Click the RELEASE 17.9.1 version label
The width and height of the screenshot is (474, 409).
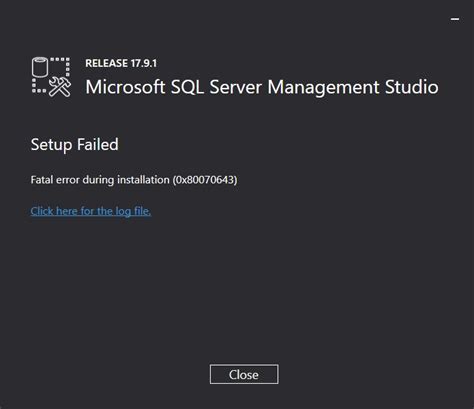click(121, 63)
